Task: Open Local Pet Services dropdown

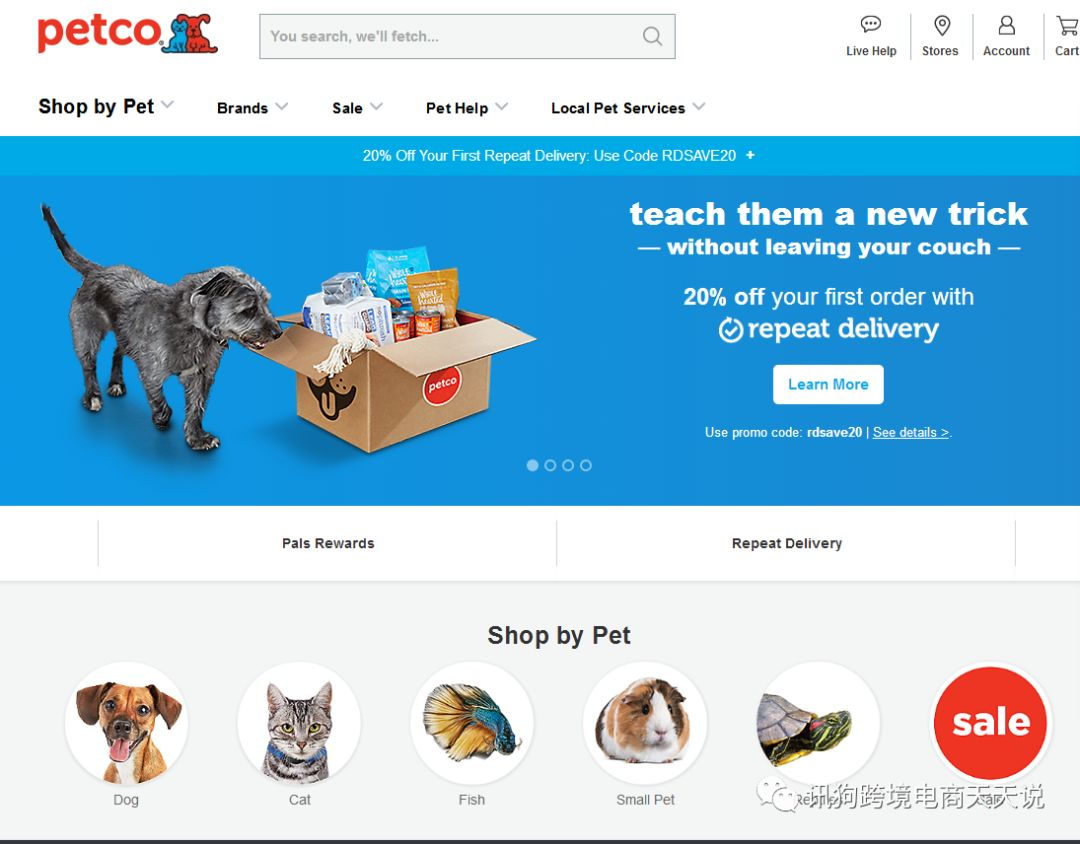Action: point(628,107)
